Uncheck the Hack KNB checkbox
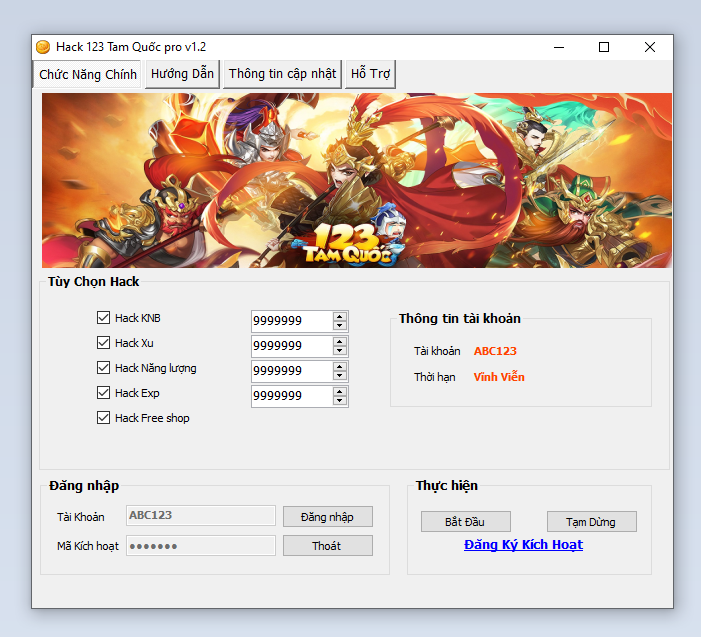 103,318
